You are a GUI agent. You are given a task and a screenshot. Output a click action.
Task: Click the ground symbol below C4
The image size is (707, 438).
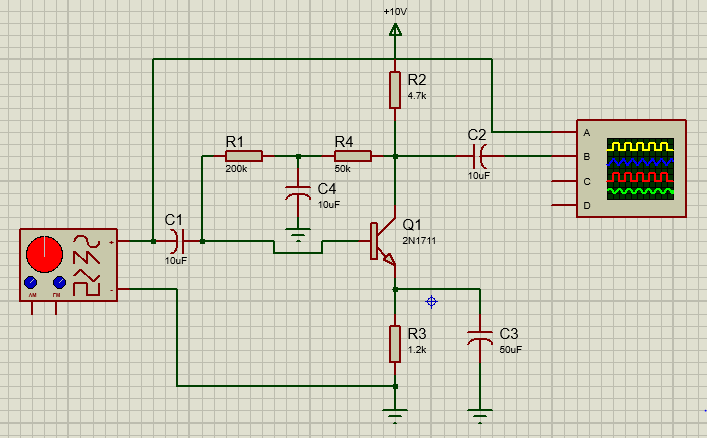pyautogui.click(x=298, y=235)
